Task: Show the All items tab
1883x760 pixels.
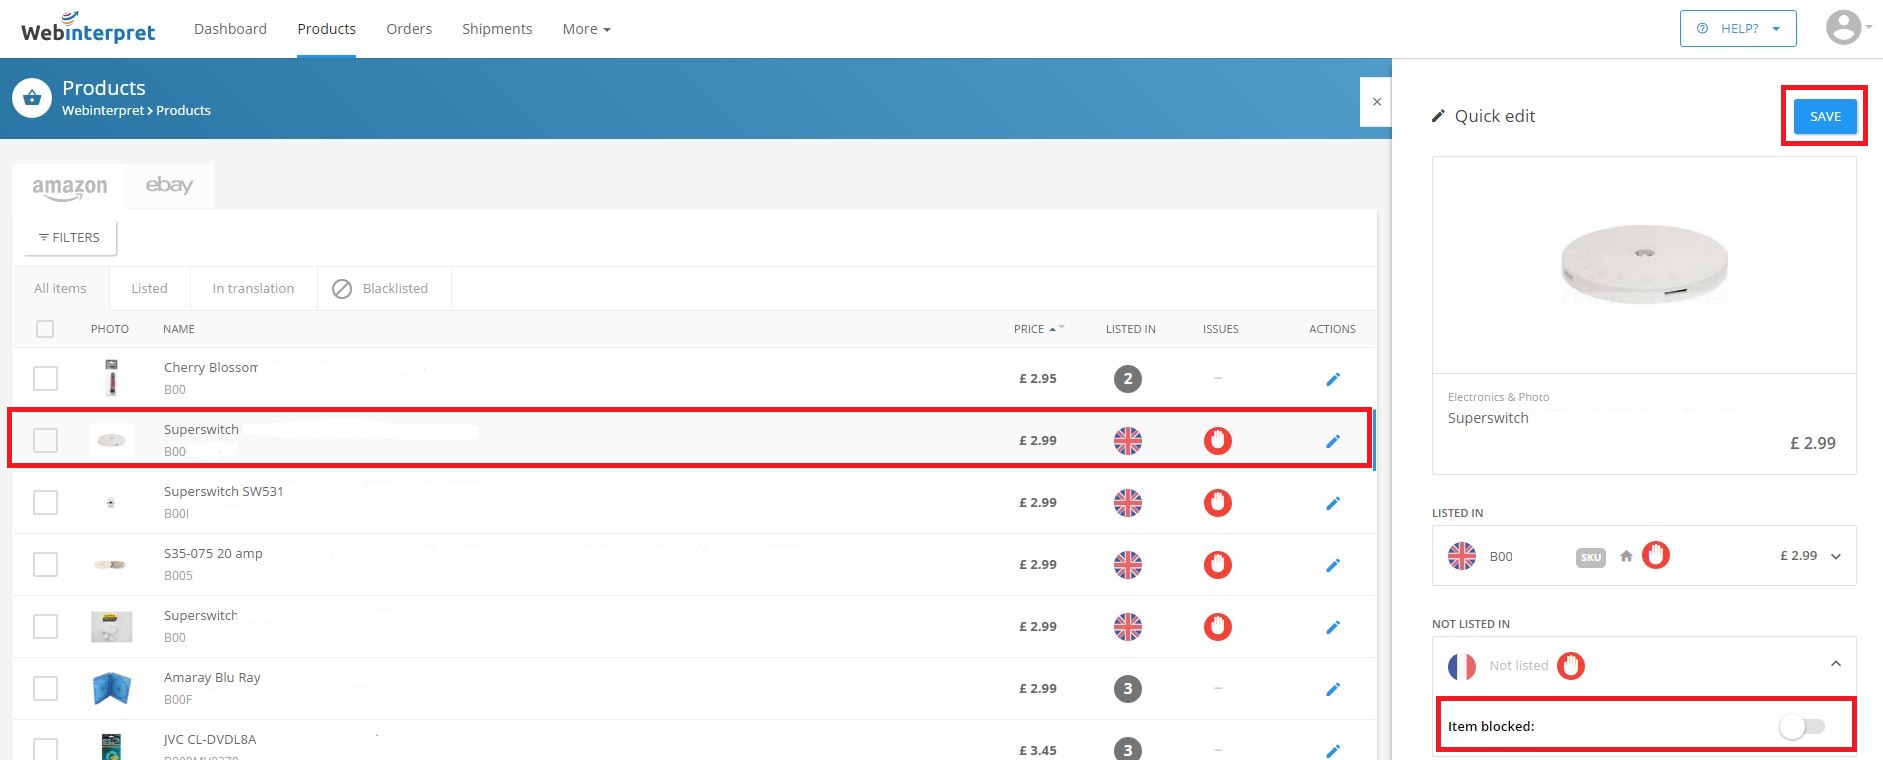Action: 60,288
